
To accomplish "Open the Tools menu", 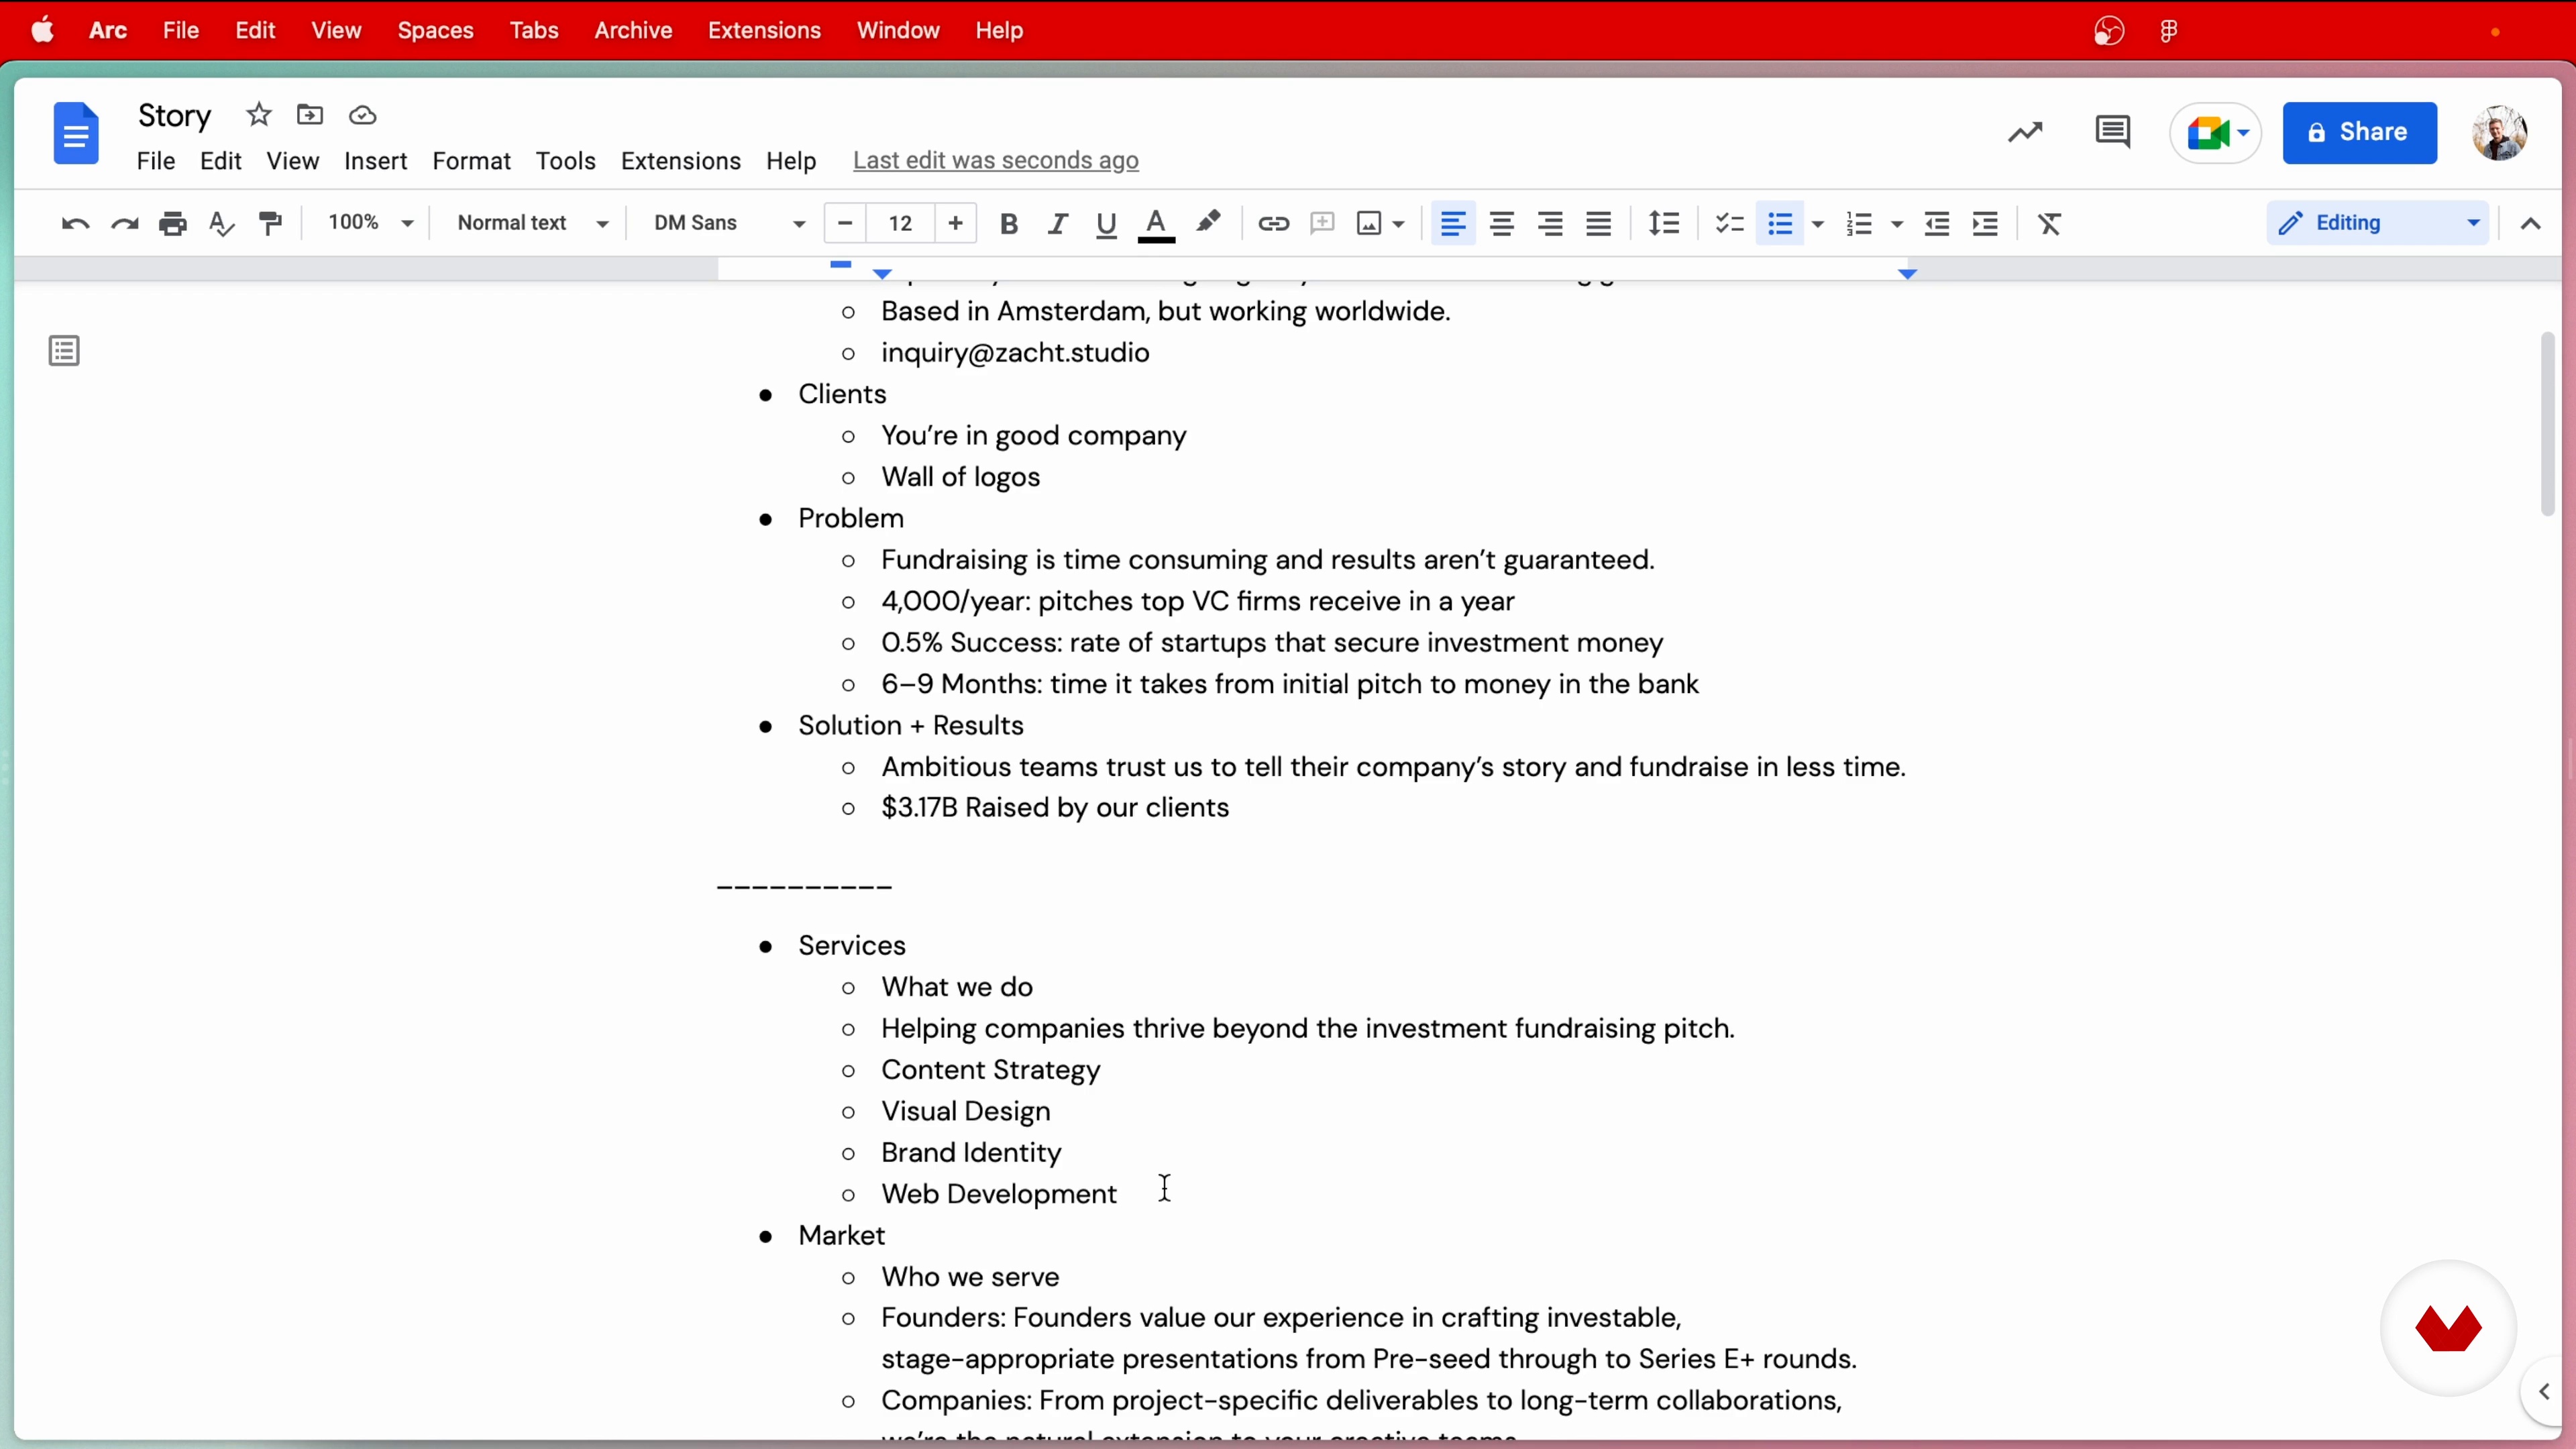I will 565,161.
